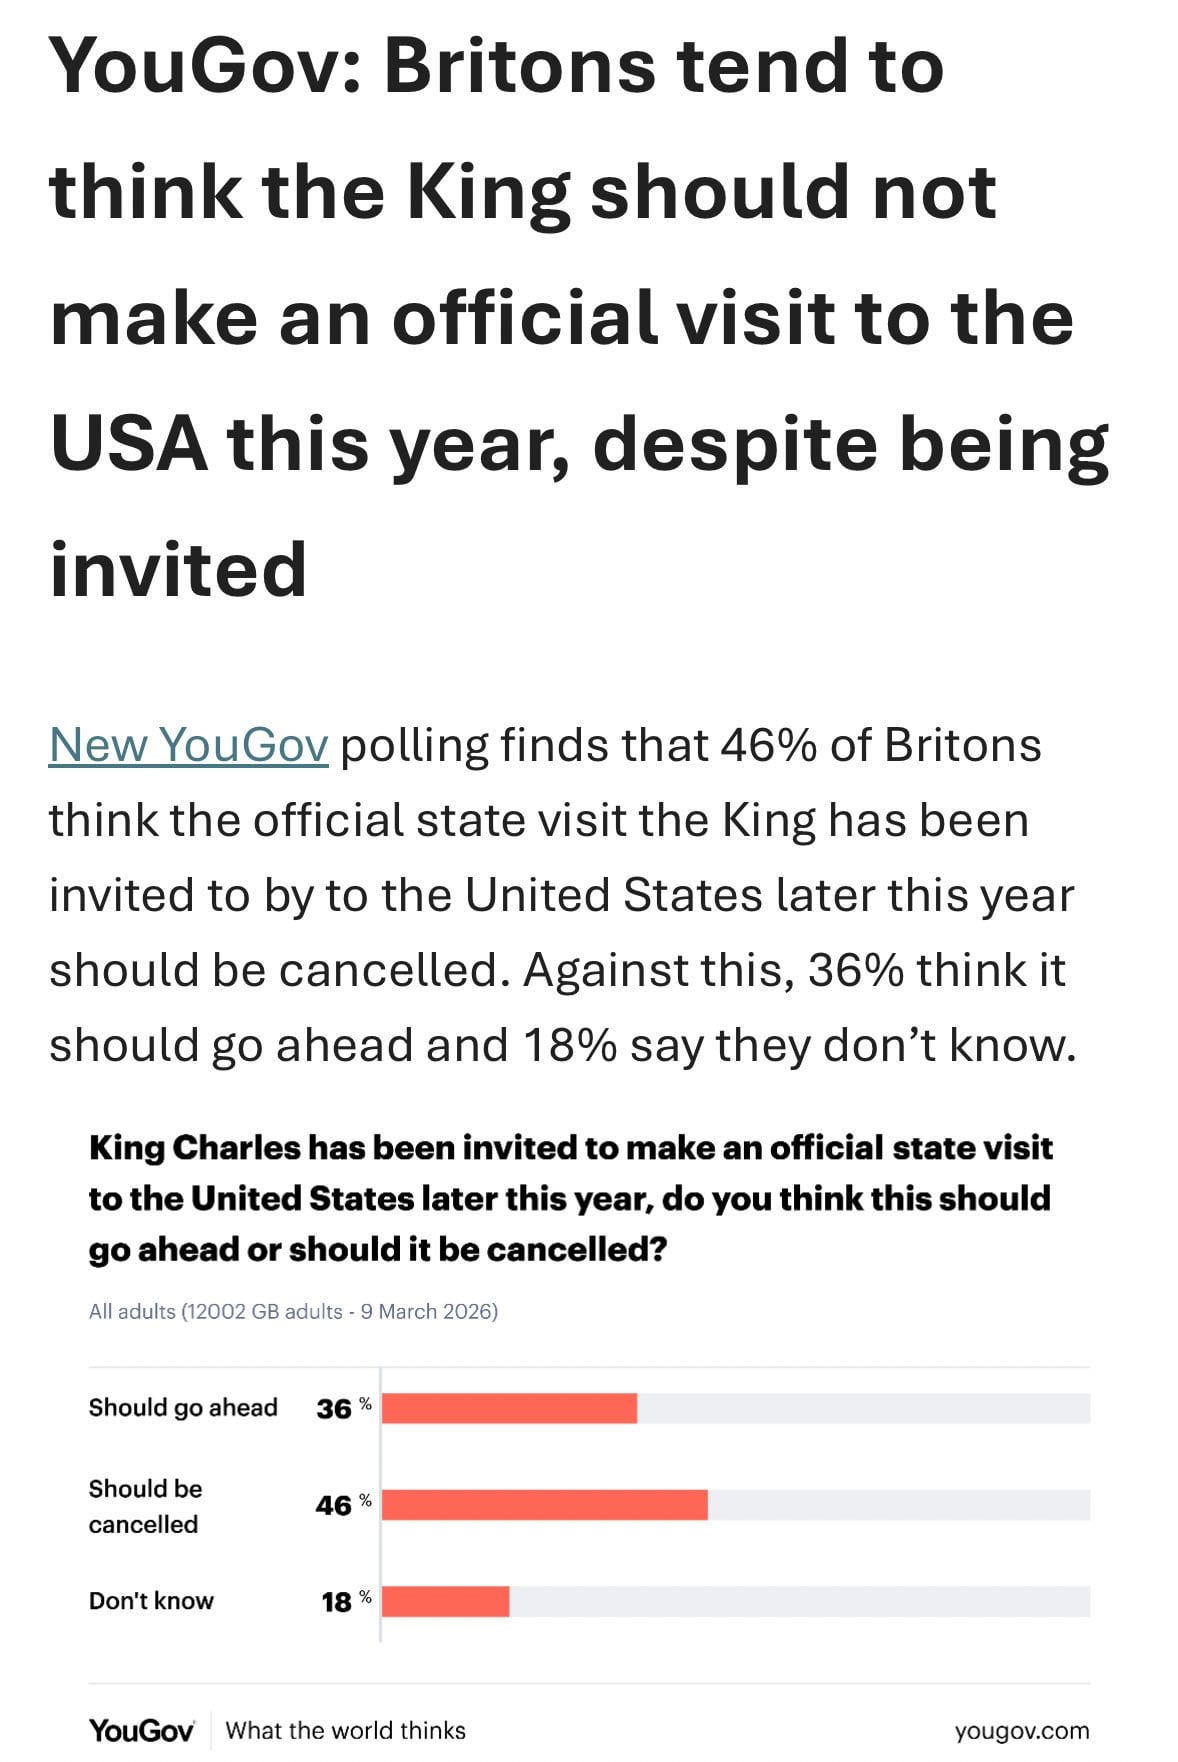This screenshot has width=1178, height=1762.
Task: Click the 36% value in the chart
Action: tap(336, 1409)
